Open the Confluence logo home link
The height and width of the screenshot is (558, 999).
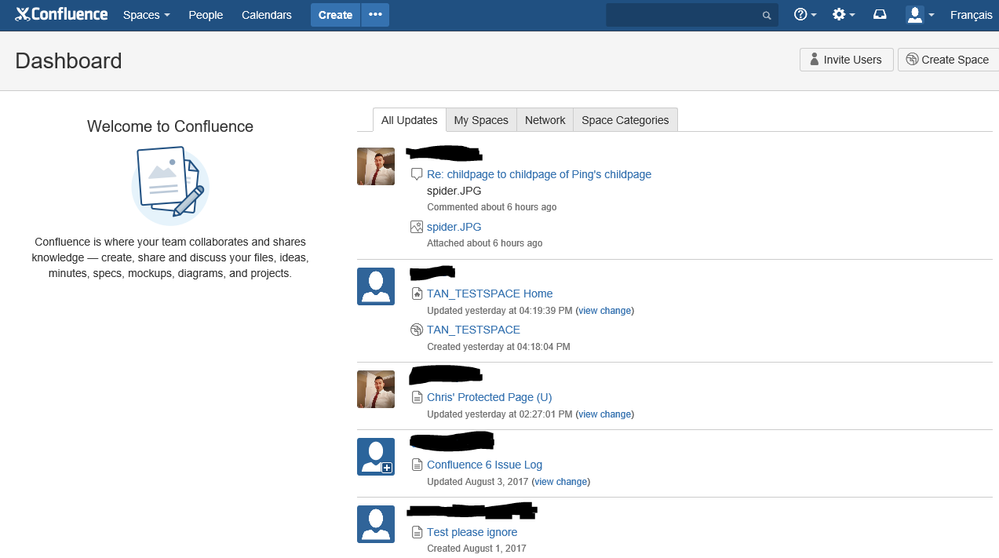(x=61, y=15)
